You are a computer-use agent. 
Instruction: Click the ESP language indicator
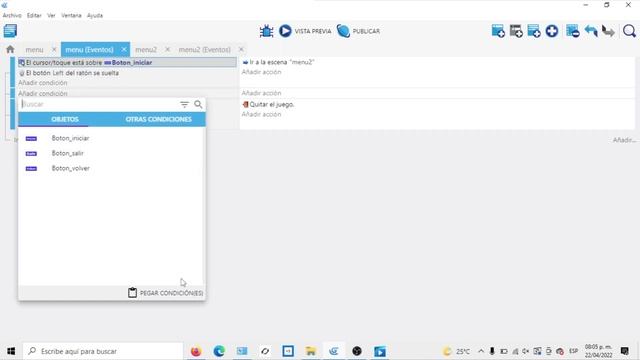573,351
